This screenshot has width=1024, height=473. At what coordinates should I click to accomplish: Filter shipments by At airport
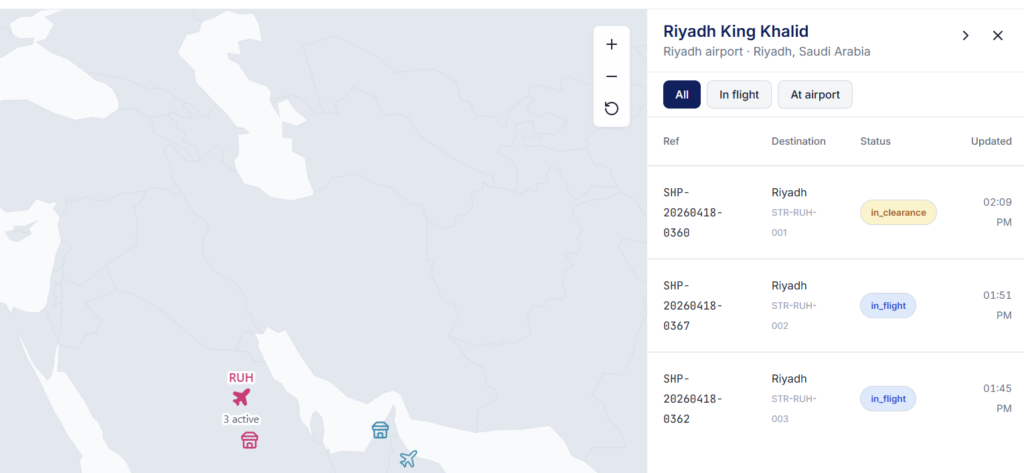click(815, 95)
